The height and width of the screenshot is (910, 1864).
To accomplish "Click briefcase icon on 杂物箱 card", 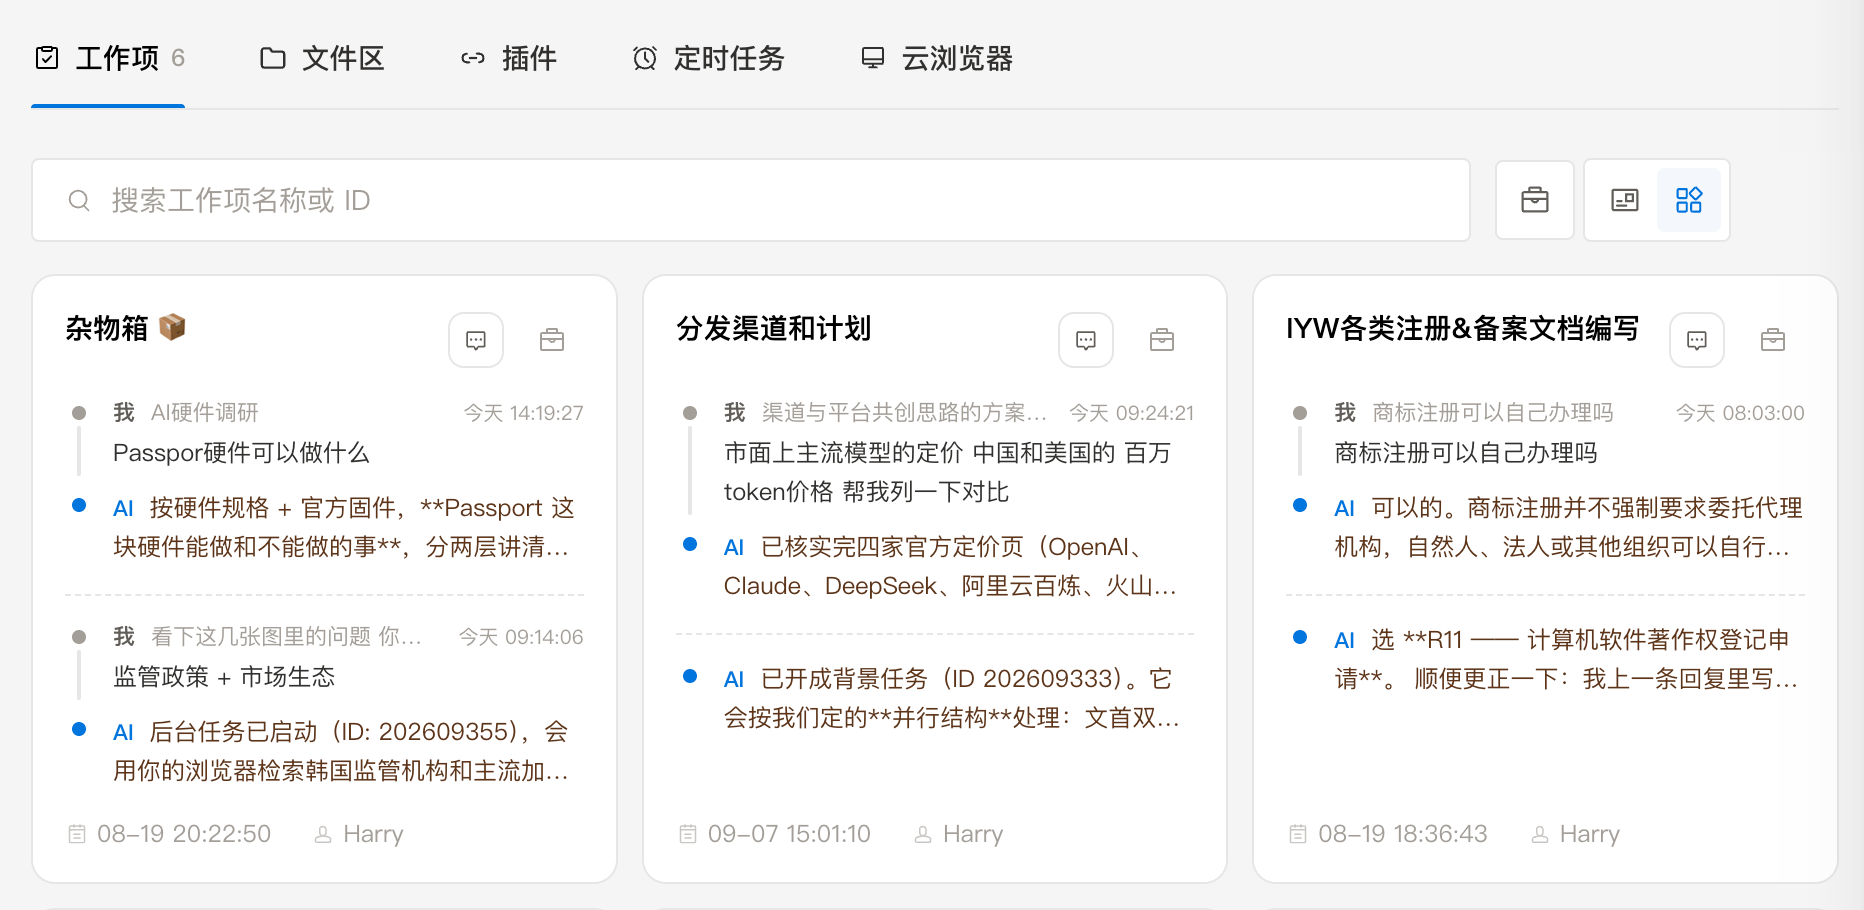I will (x=552, y=340).
